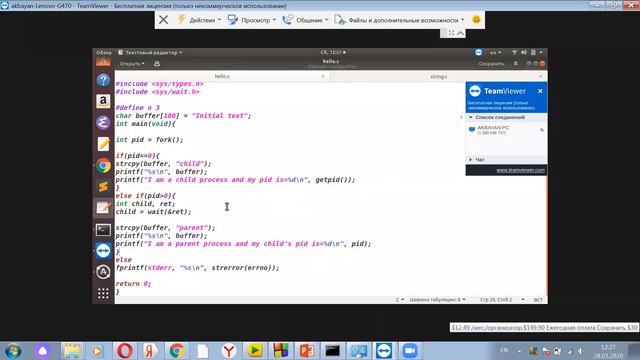The width and height of the screenshot is (640, 360).
Task: Open the notes pencil app in dock
Action: click(103, 144)
